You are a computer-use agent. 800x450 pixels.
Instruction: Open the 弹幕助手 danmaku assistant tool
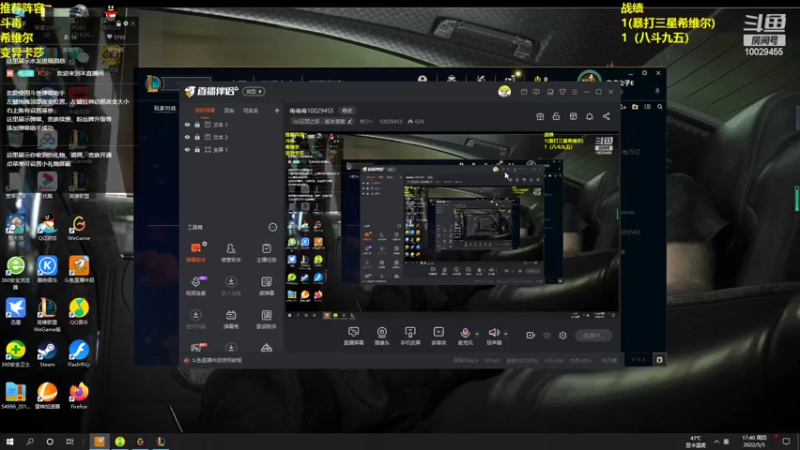click(x=195, y=252)
